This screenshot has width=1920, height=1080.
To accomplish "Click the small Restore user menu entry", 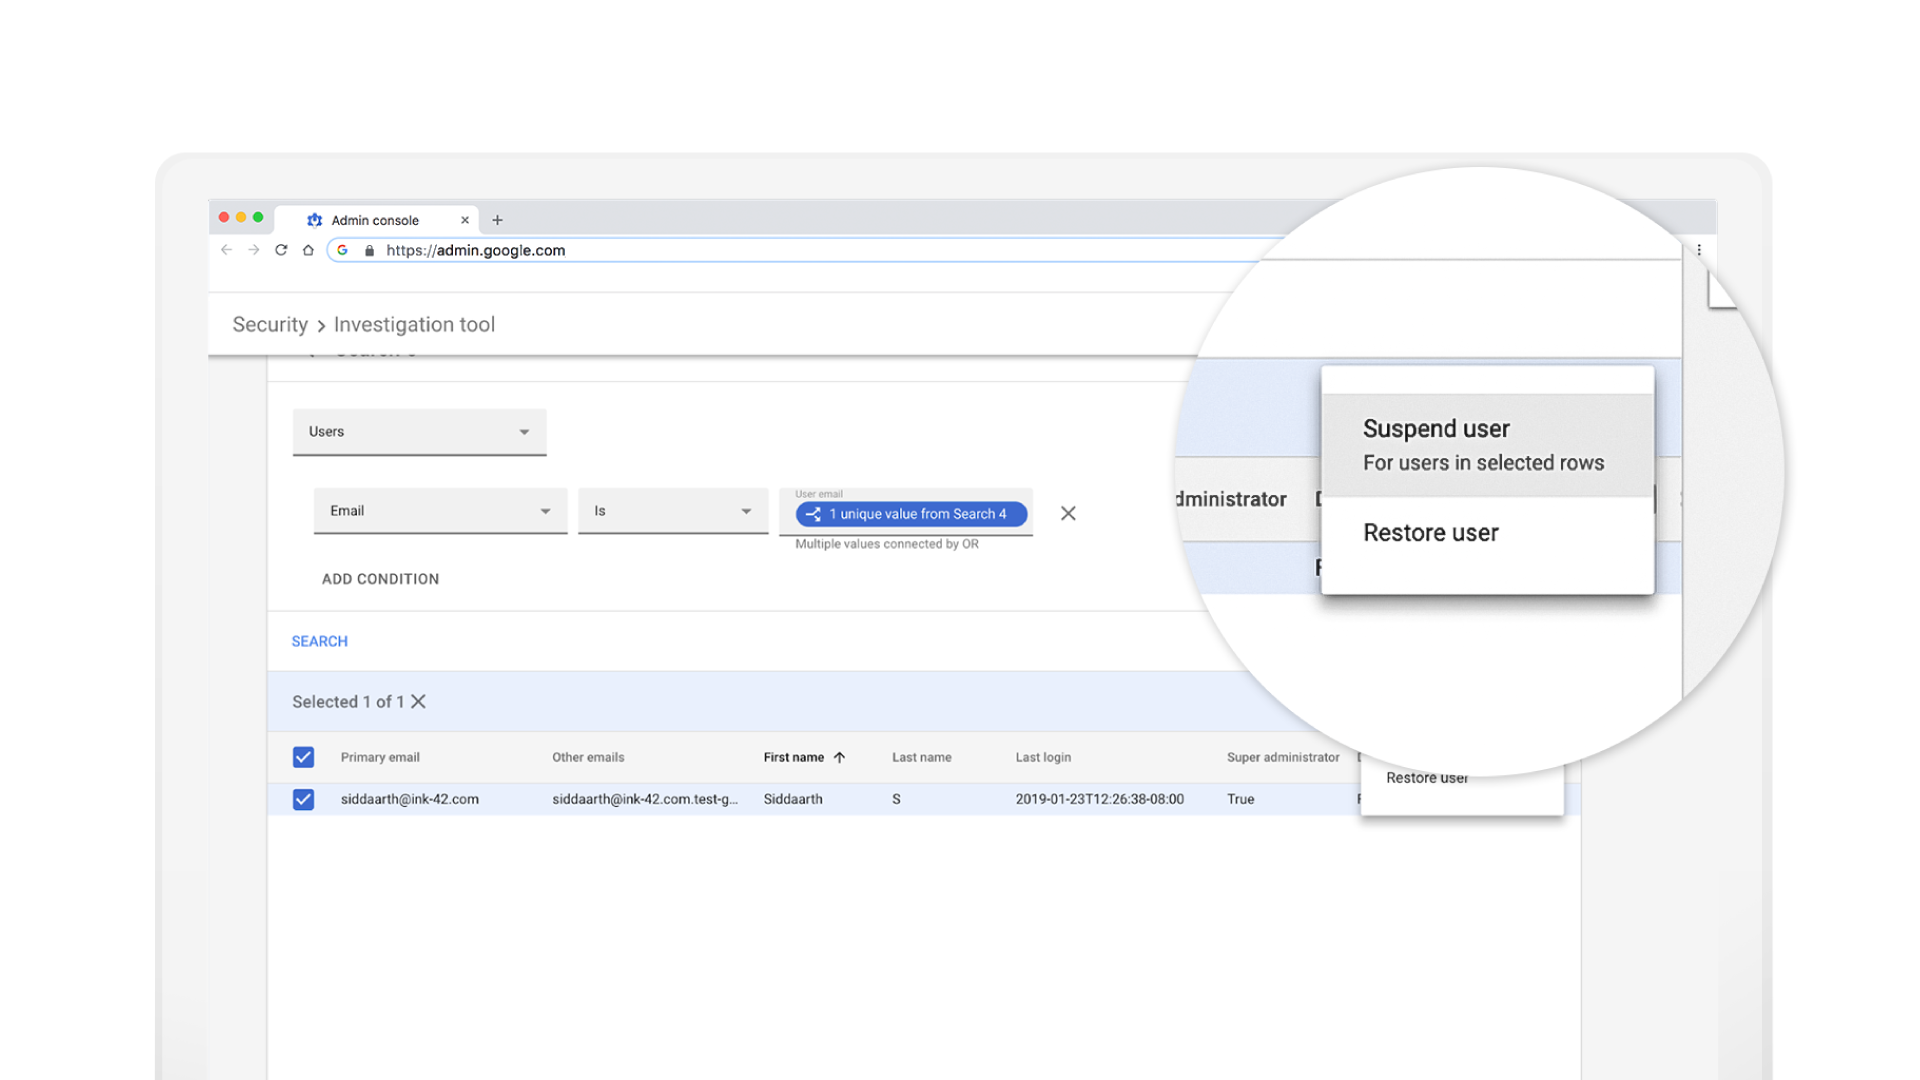I will 1427,779.
